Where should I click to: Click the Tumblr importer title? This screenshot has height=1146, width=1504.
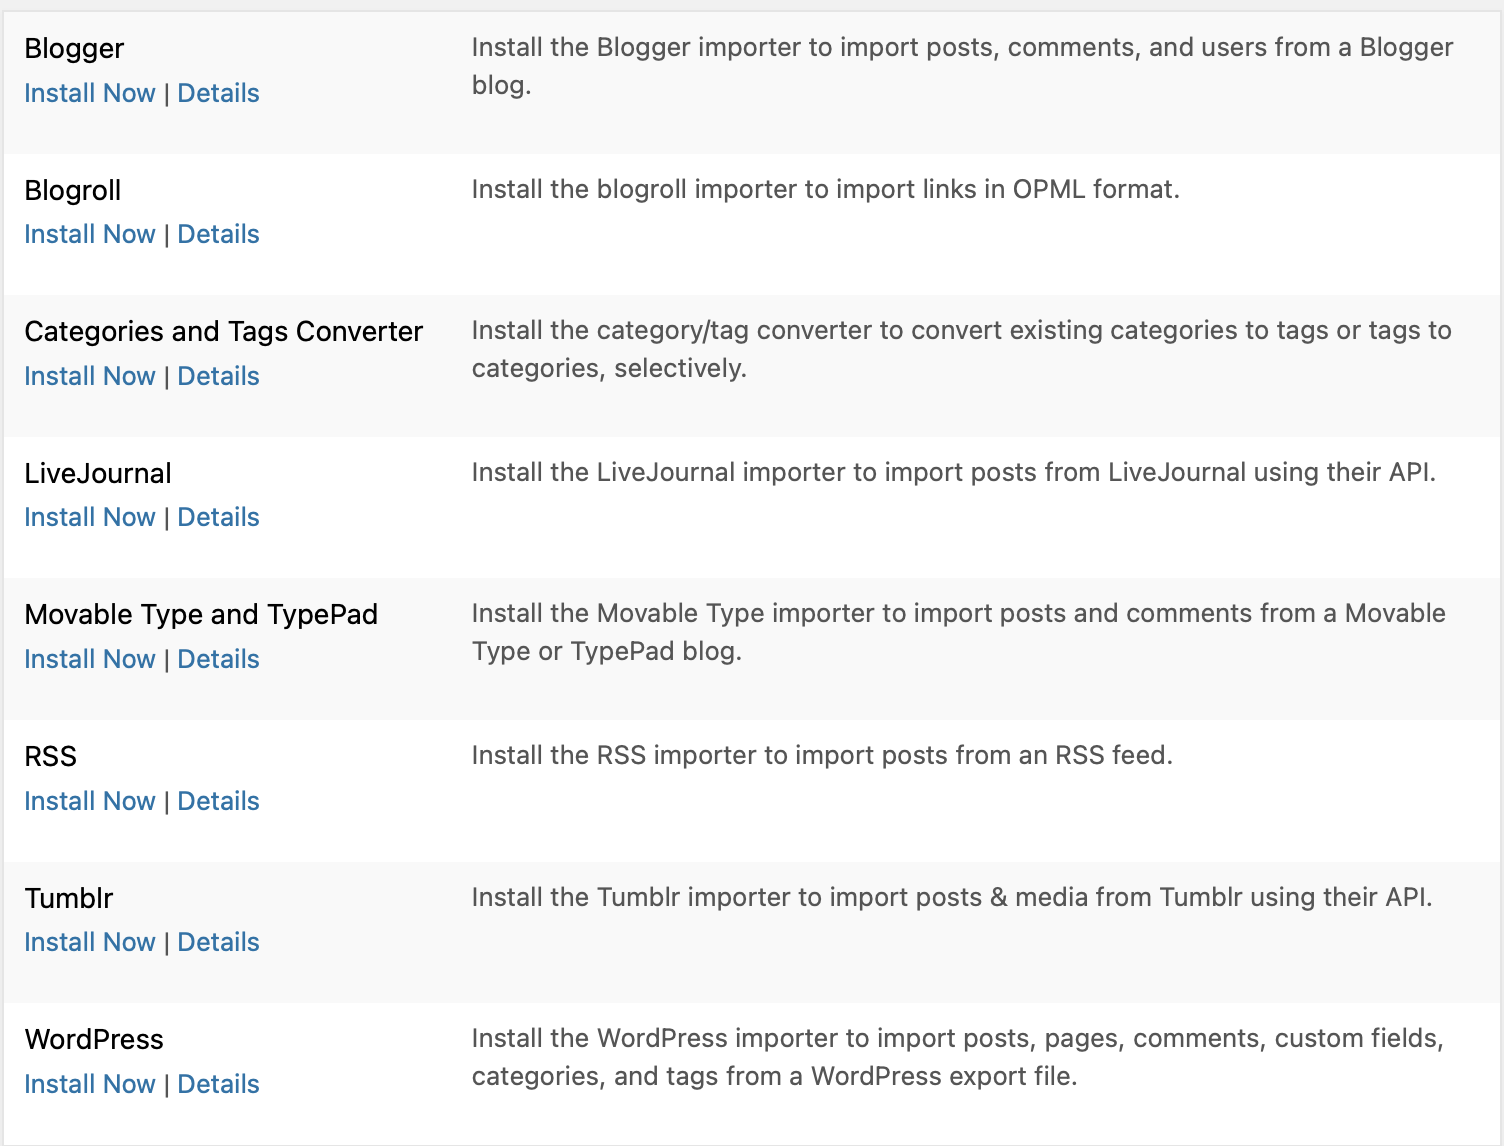pyautogui.click(x=68, y=898)
